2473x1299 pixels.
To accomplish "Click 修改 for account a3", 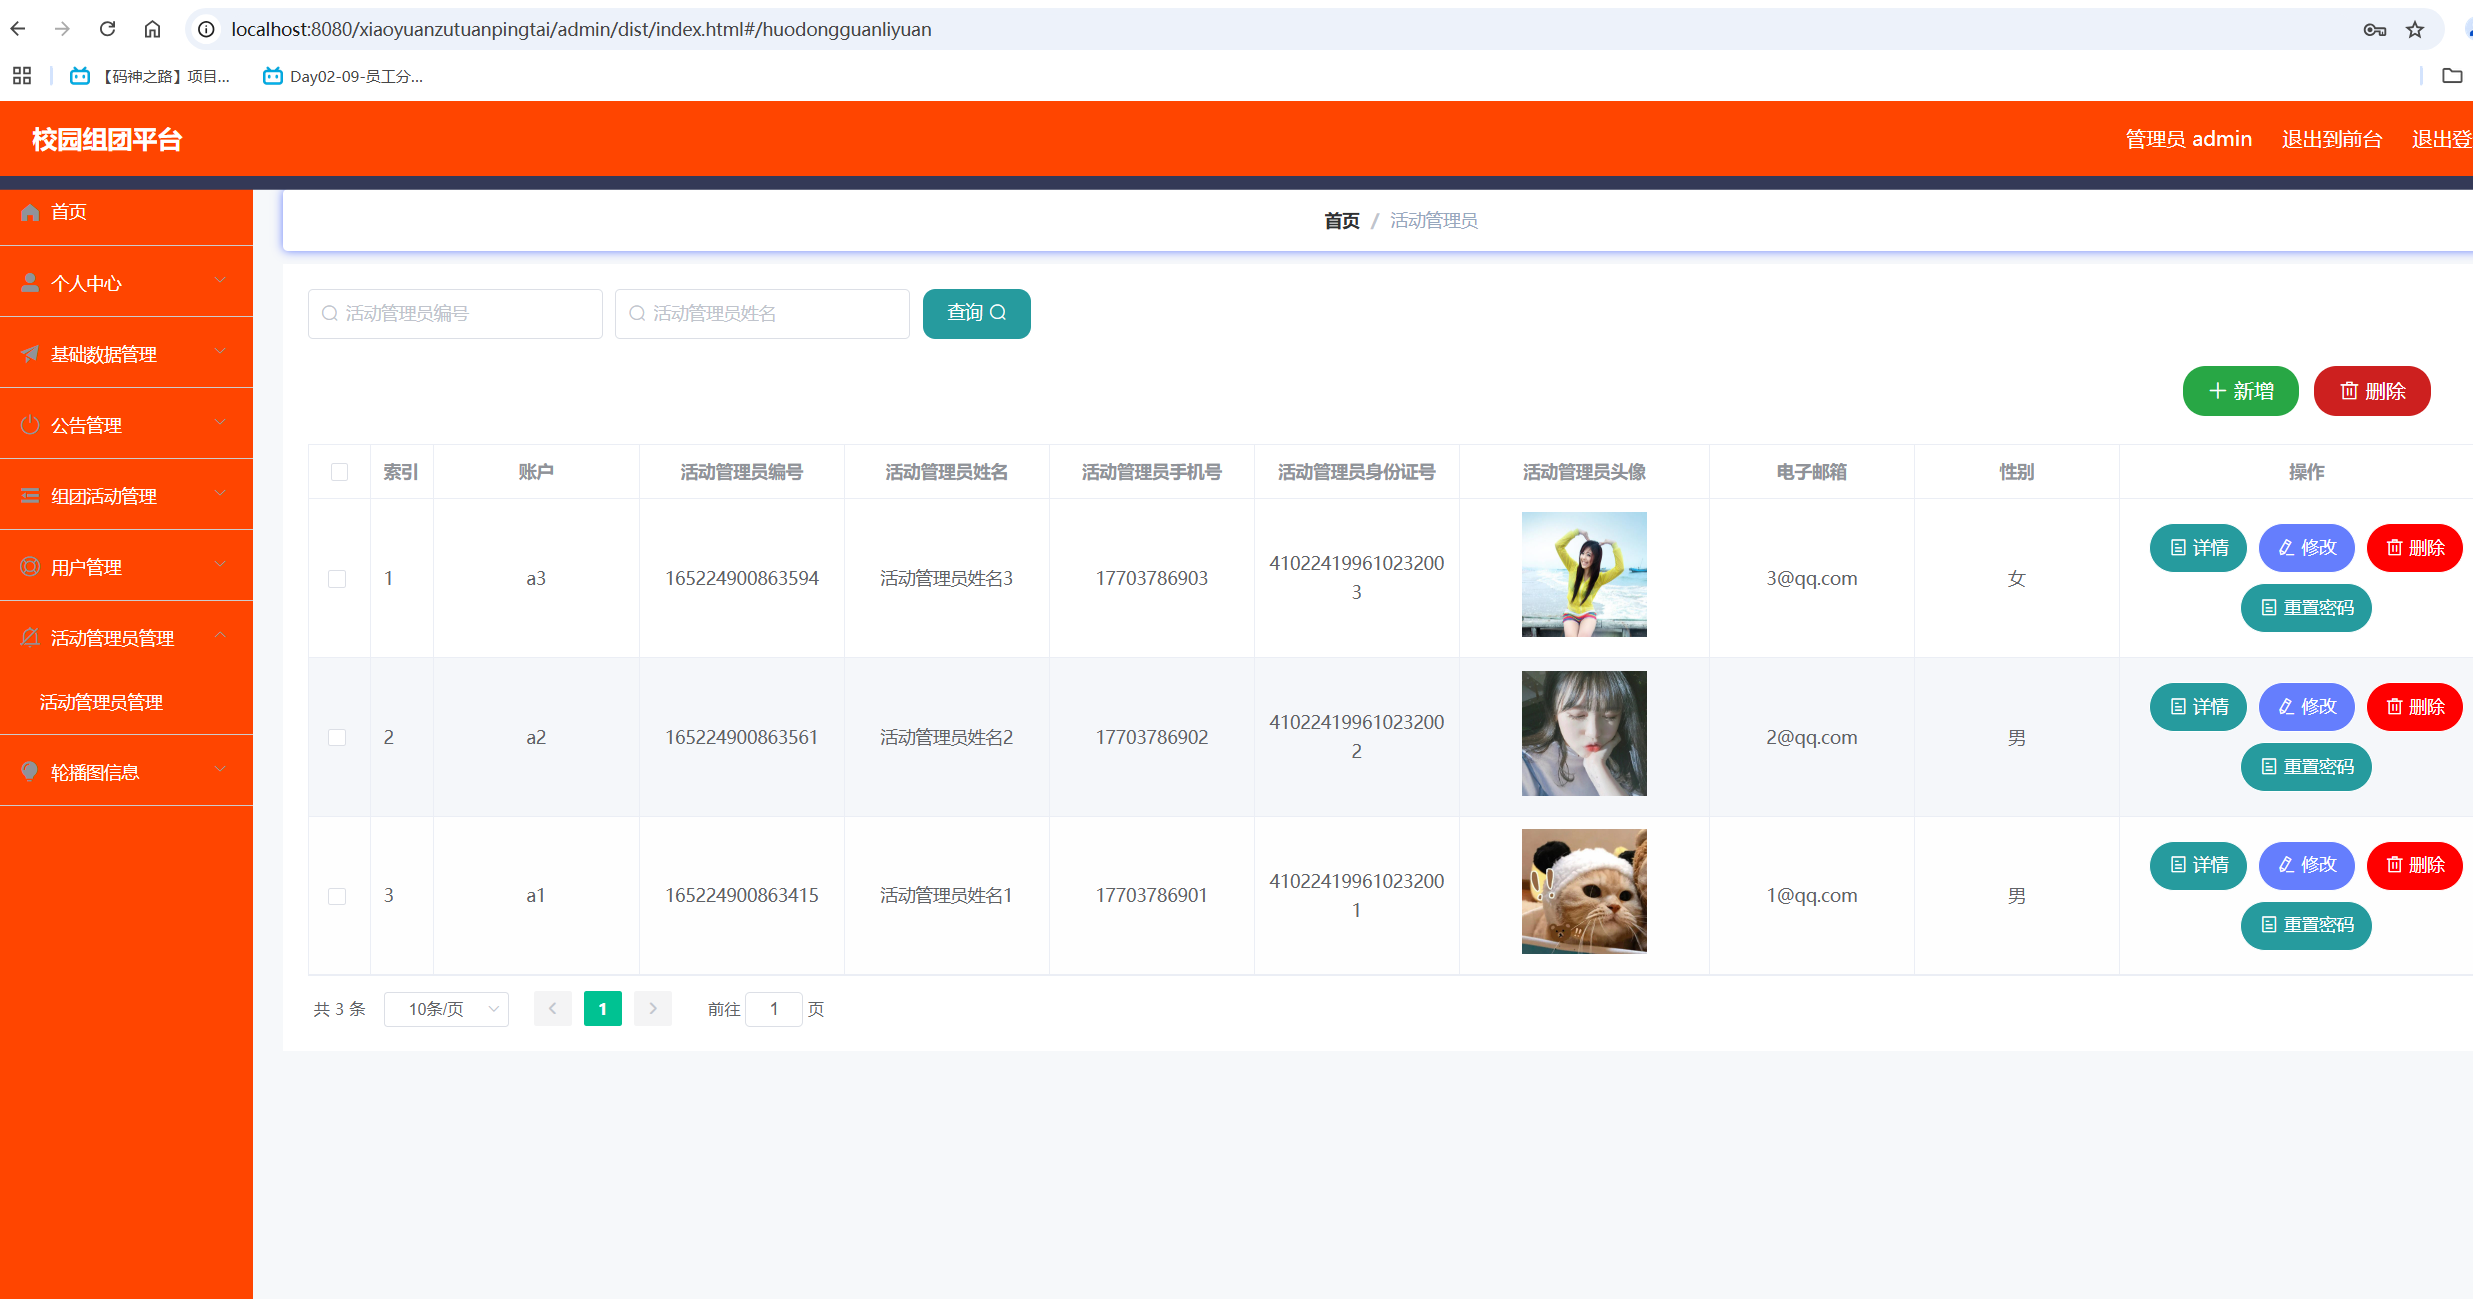I will [2307, 548].
